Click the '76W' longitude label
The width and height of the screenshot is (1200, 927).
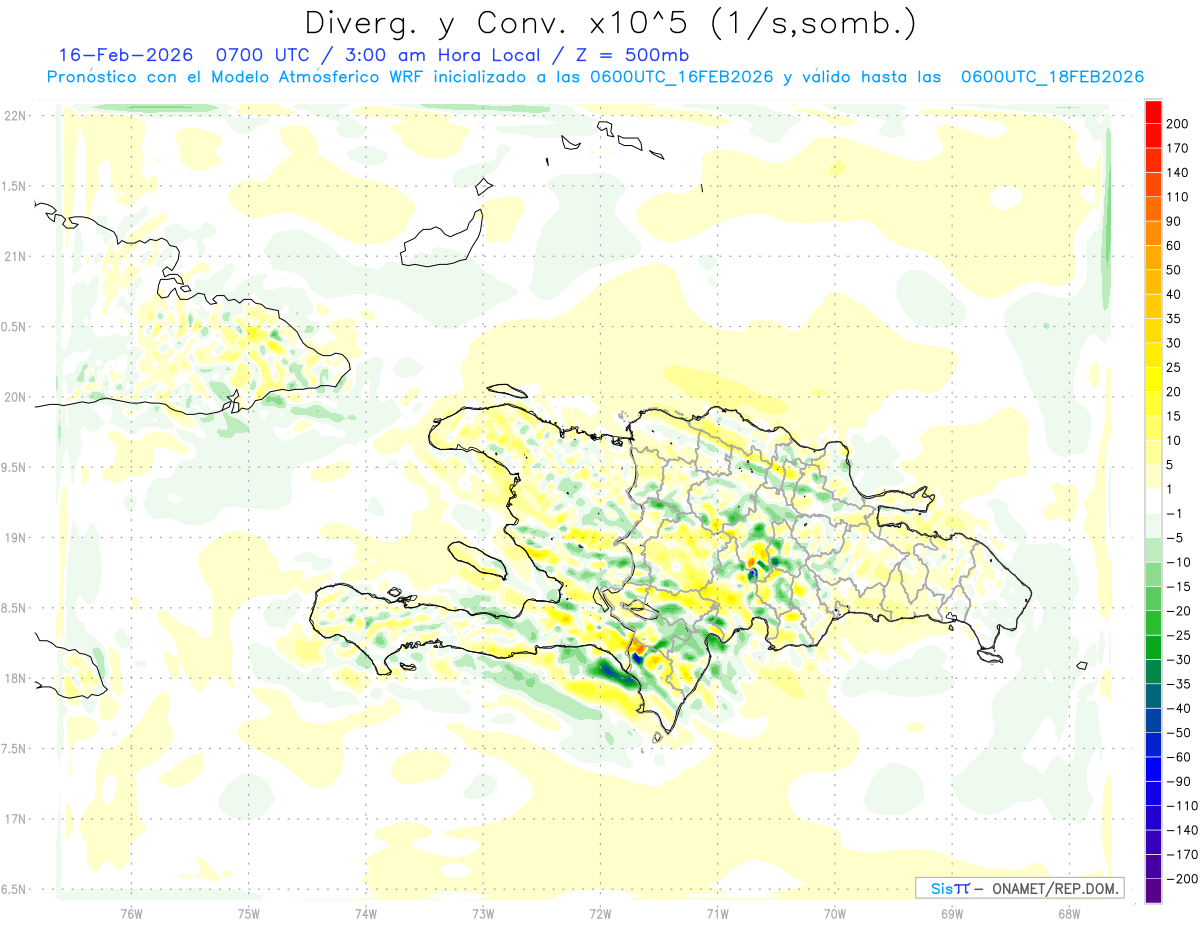coord(131,913)
